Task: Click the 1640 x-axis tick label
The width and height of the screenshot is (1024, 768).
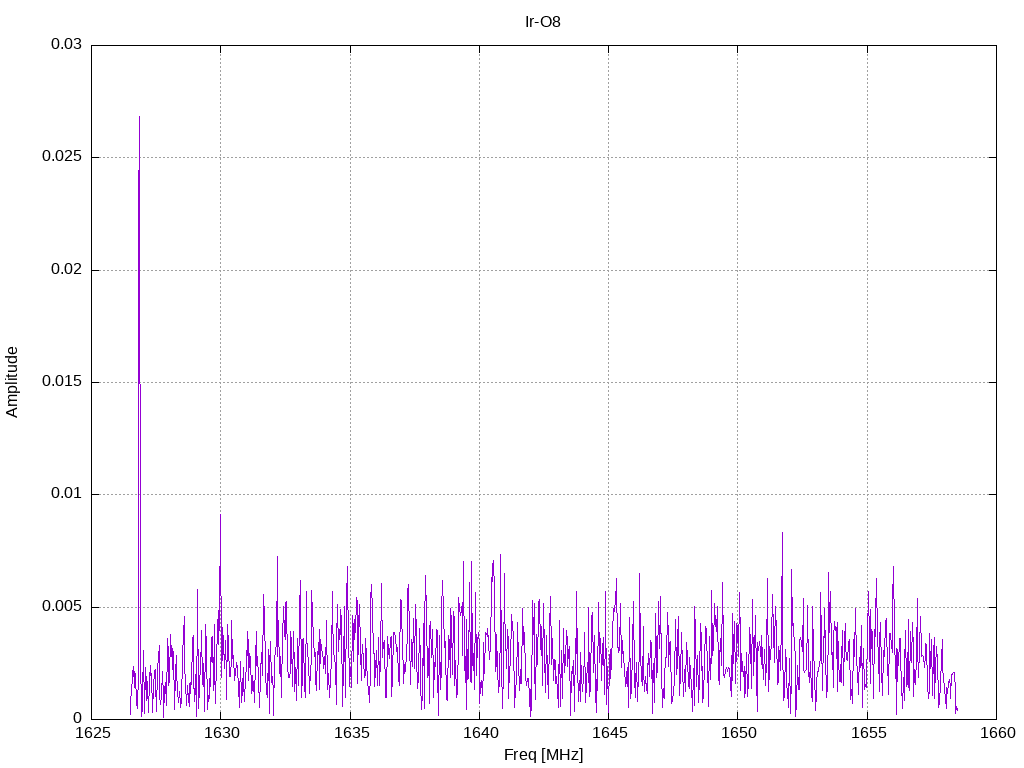Action: point(481,733)
